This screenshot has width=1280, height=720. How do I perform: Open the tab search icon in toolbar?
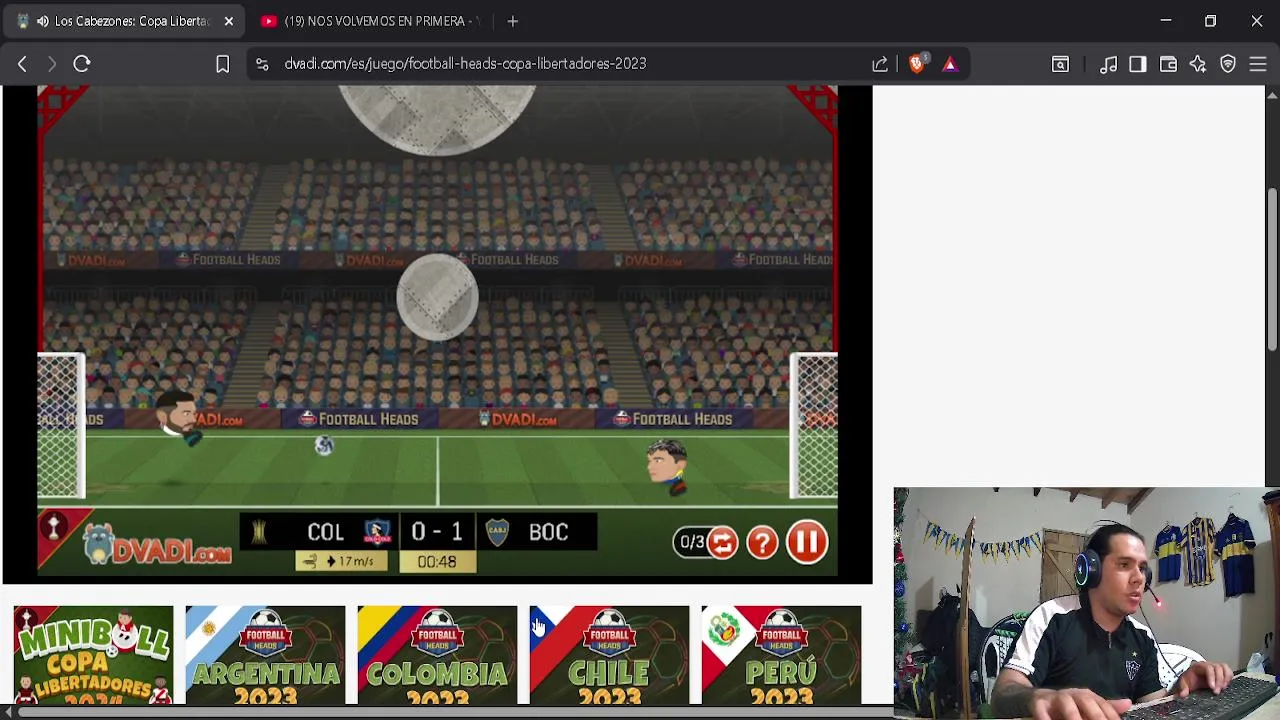click(x=1060, y=63)
